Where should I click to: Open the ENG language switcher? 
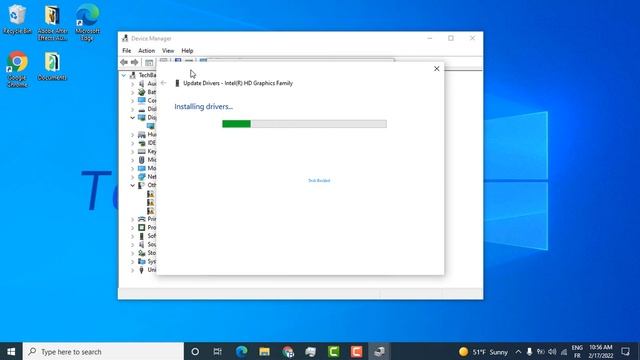tap(577, 351)
